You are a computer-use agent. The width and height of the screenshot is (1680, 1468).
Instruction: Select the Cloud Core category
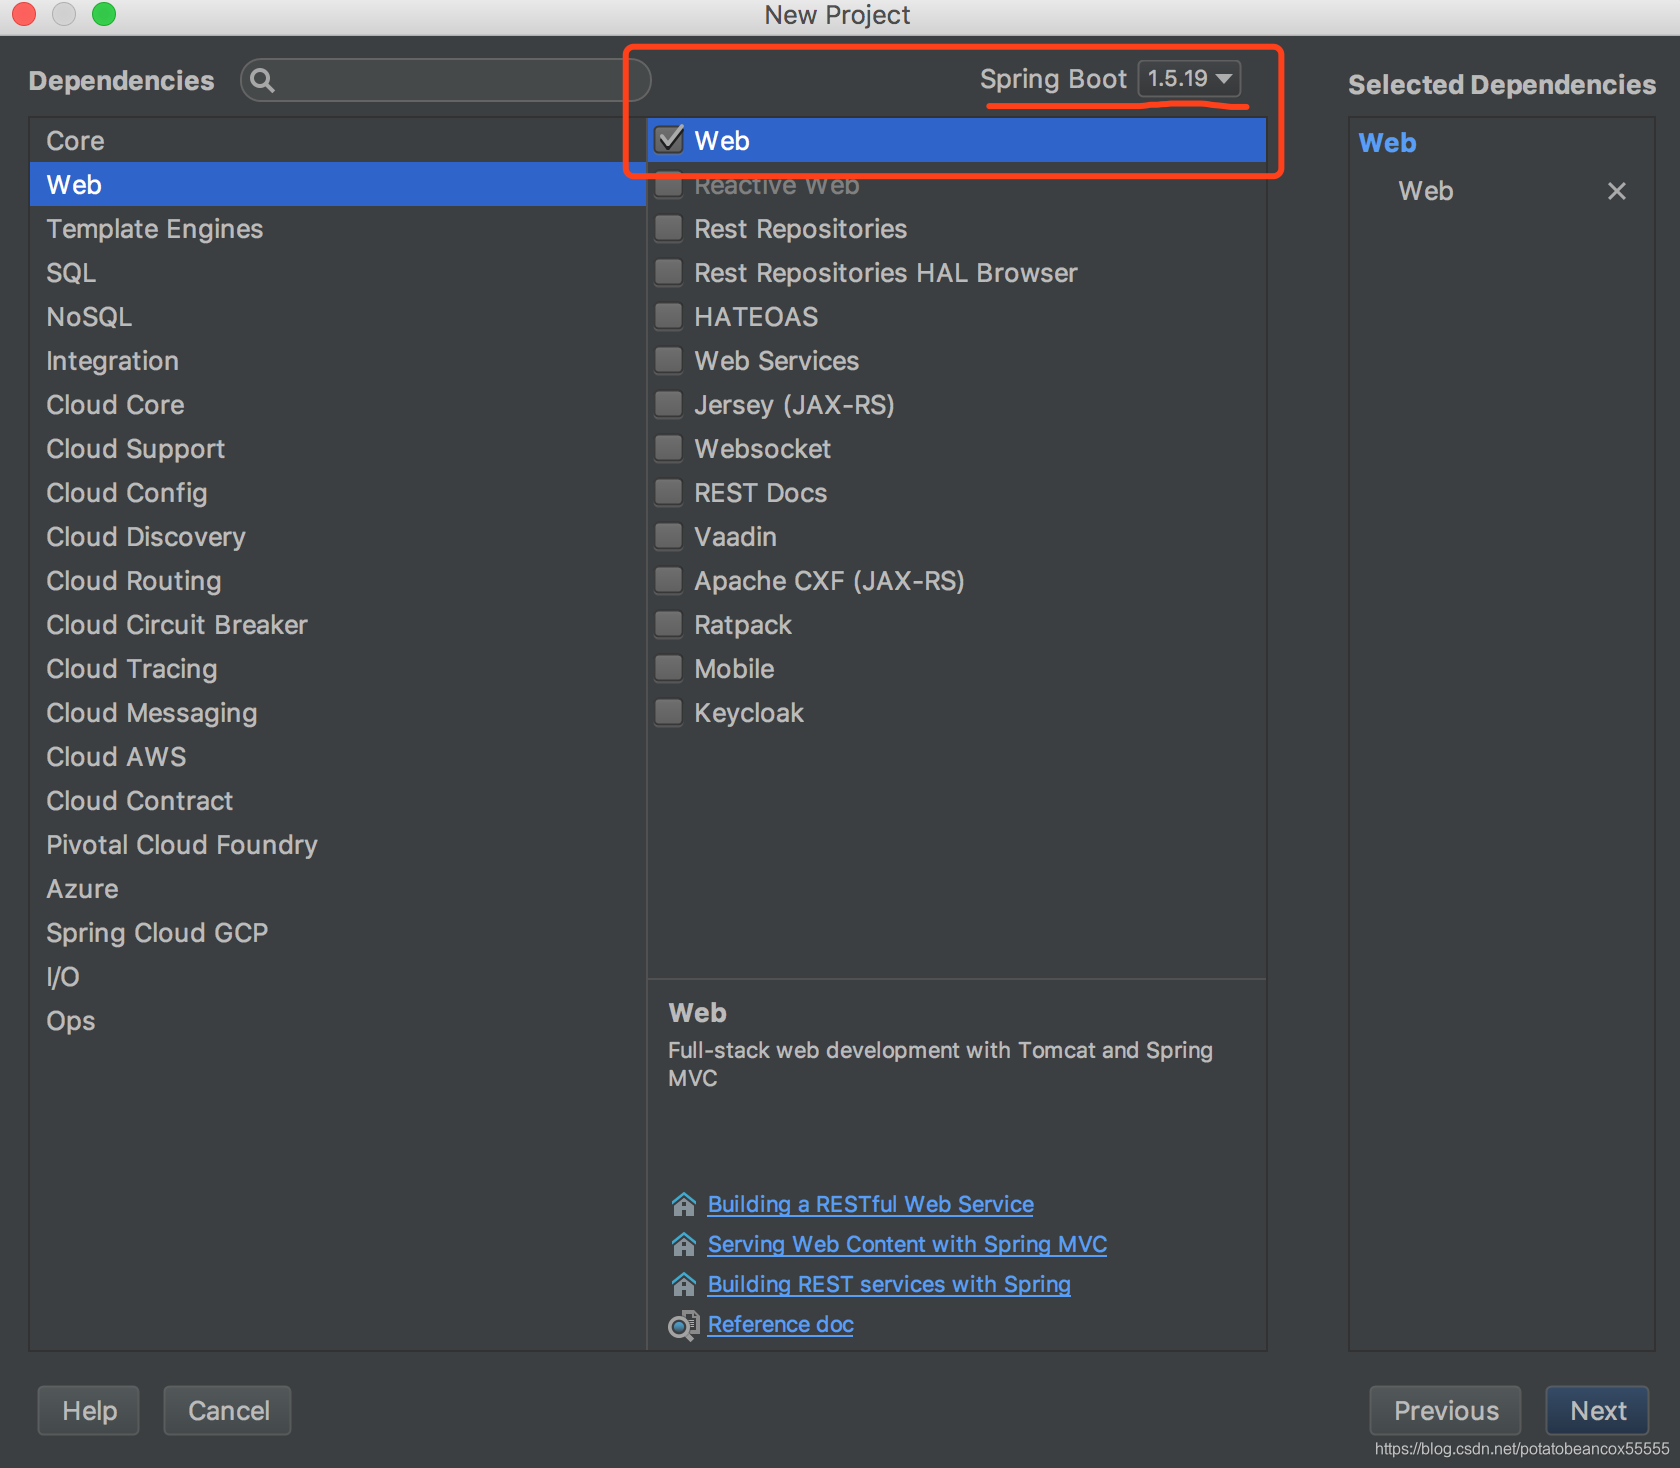click(x=338, y=405)
